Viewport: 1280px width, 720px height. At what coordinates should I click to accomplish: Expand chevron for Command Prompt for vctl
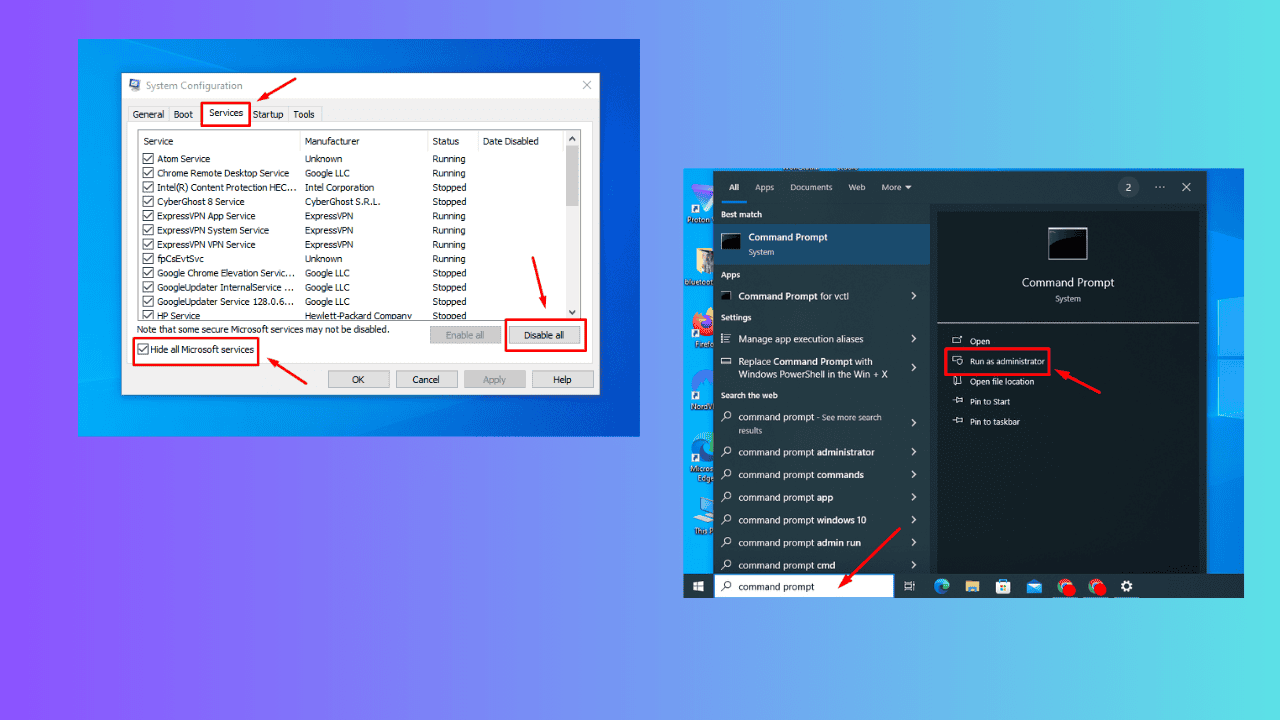pyautogui.click(x=914, y=296)
